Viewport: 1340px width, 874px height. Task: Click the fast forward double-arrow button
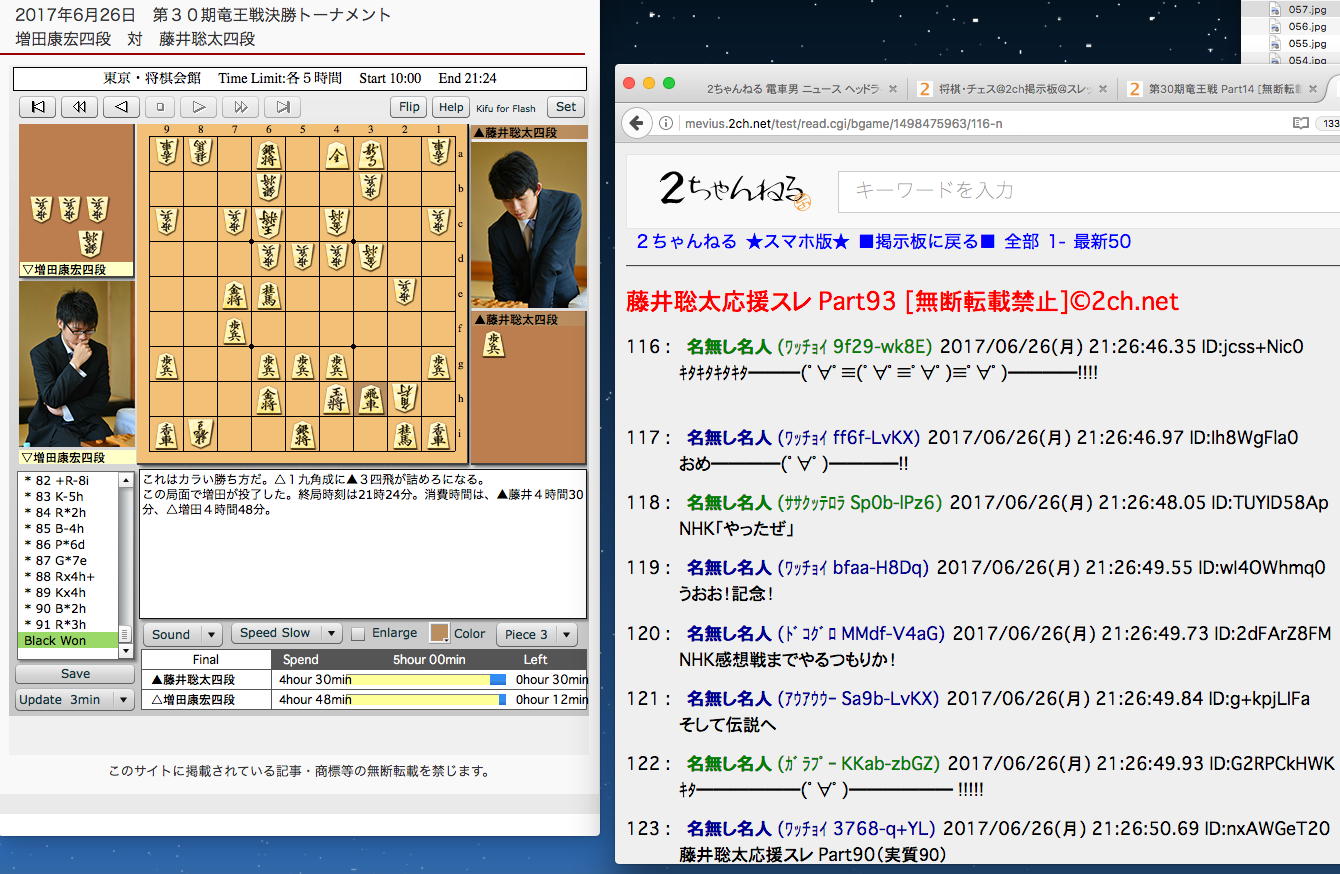click(x=241, y=107)
